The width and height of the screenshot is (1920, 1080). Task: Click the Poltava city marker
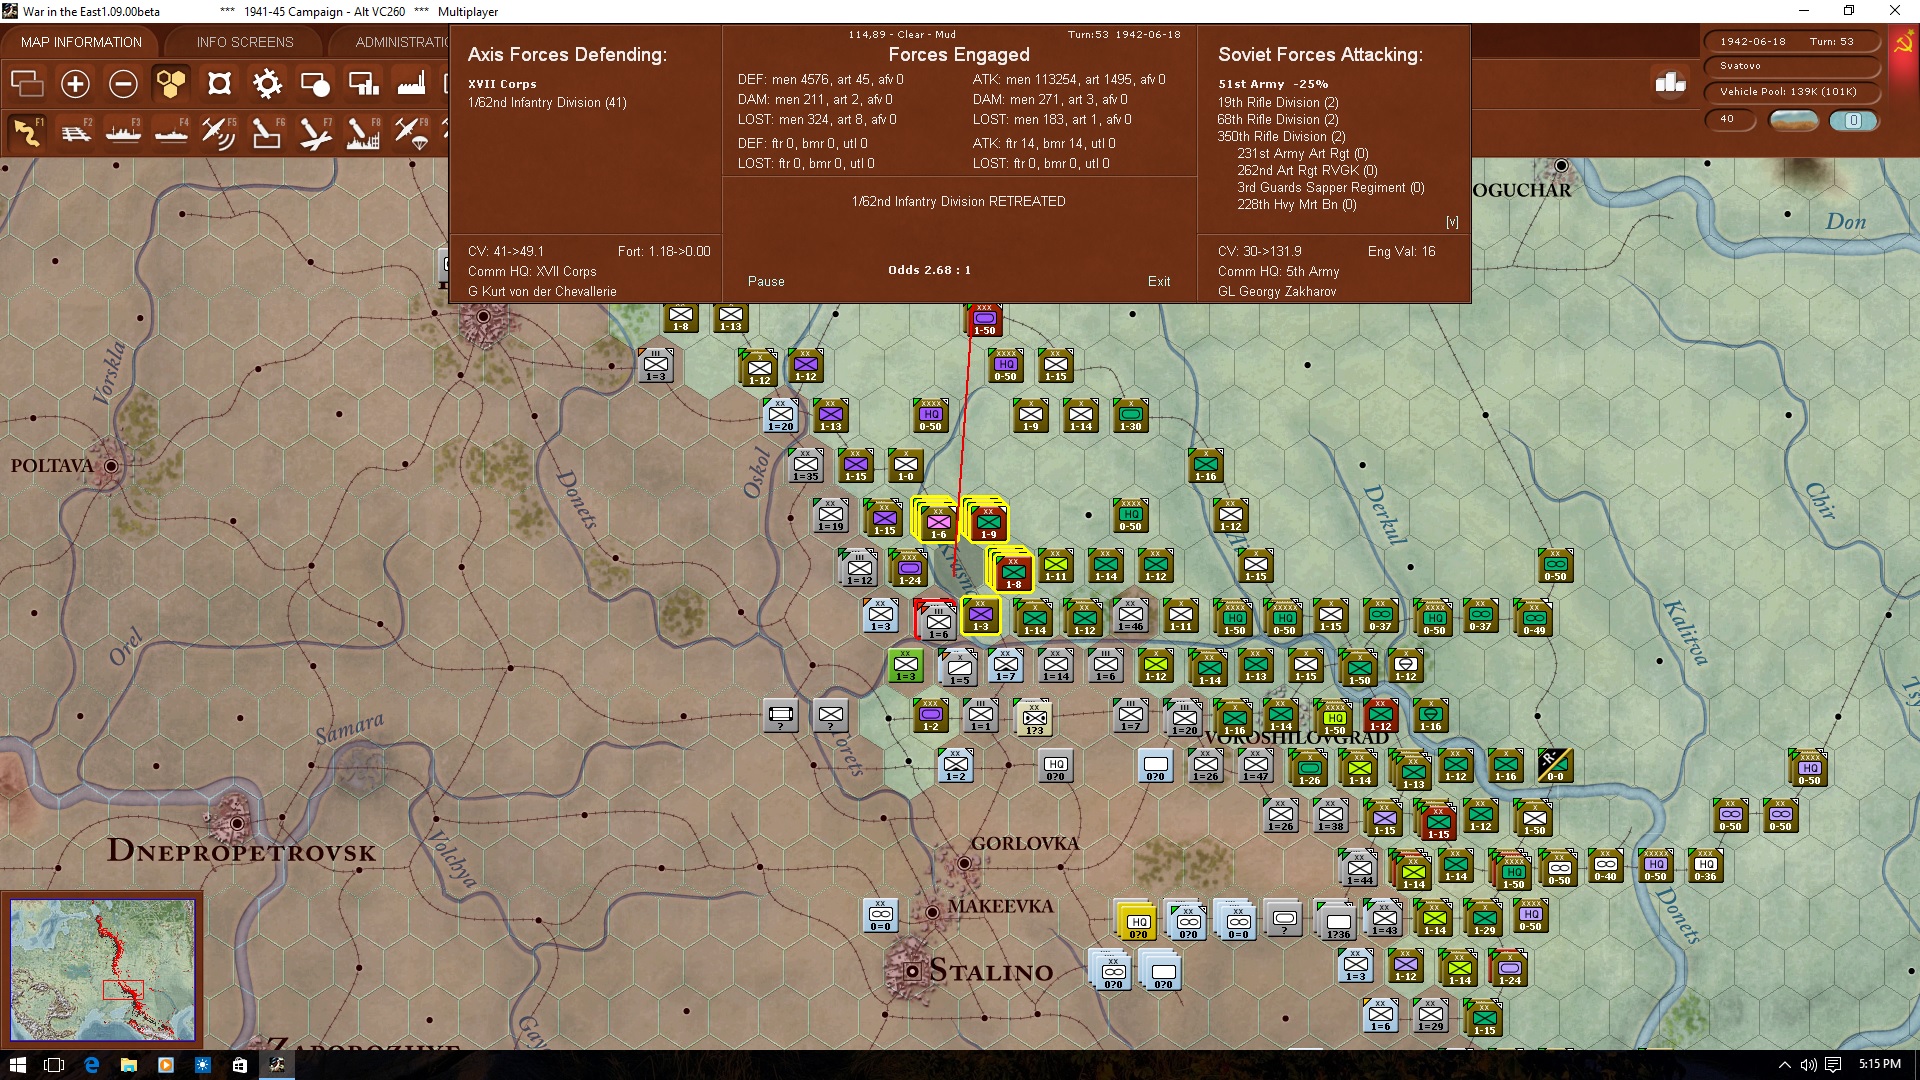111,466
